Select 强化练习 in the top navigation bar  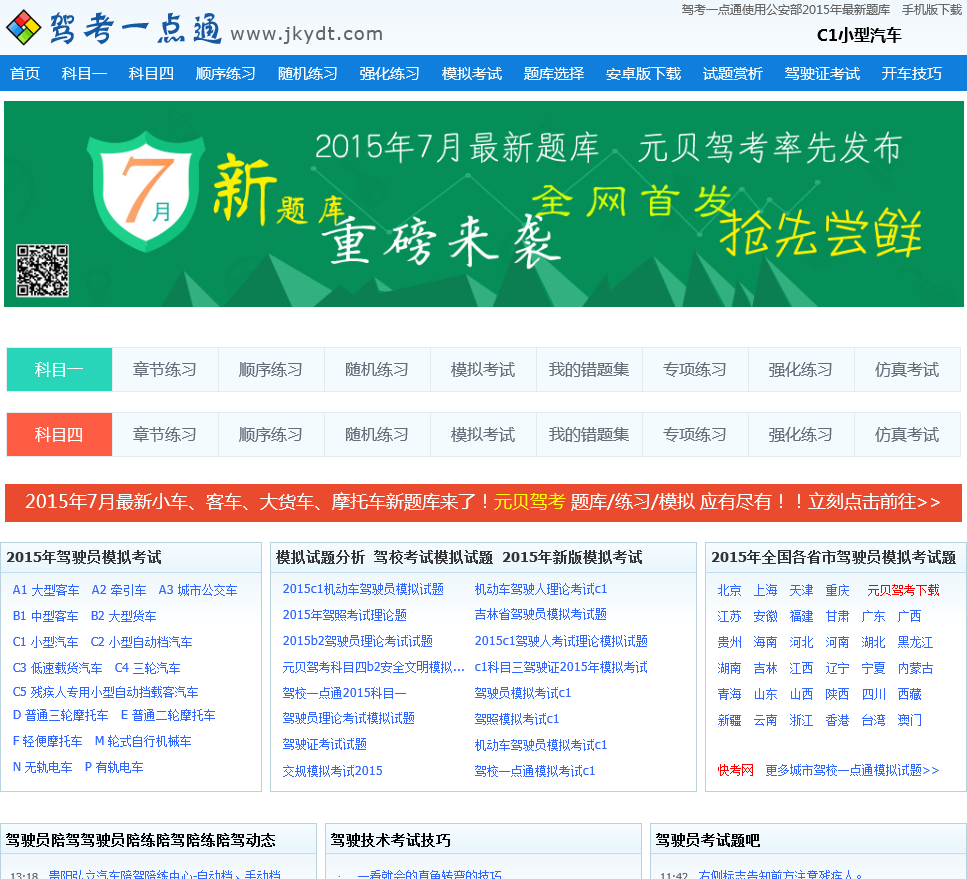pyautogui.click(x=390, y=73)
